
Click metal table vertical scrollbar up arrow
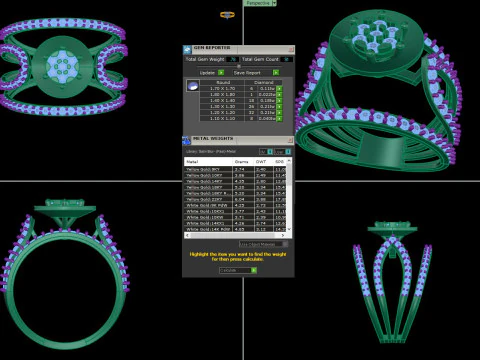(289, 161)
